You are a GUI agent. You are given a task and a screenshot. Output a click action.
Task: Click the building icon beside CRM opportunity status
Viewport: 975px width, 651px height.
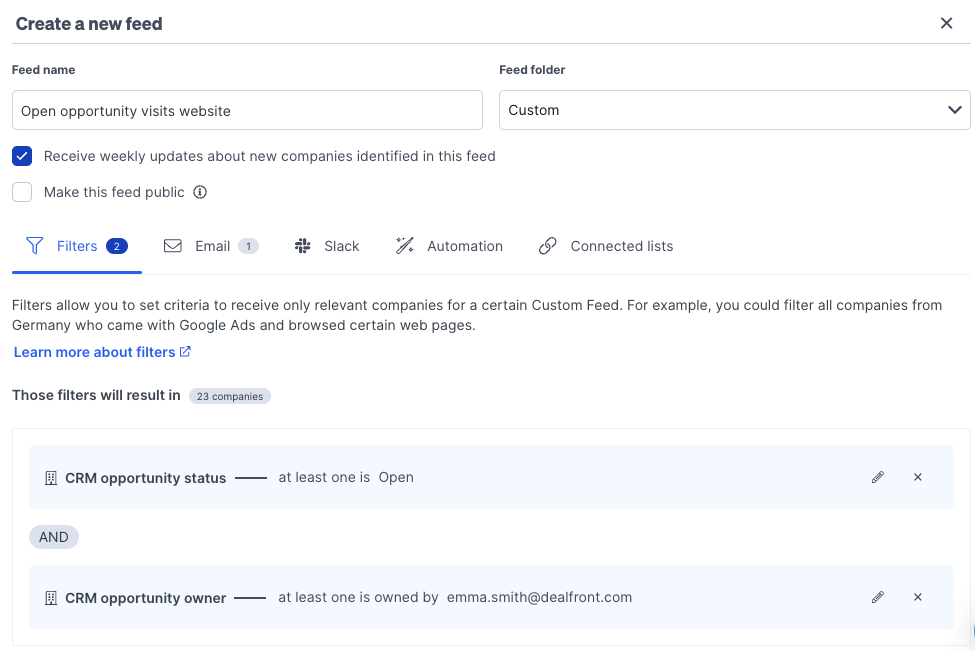[51, 477]
